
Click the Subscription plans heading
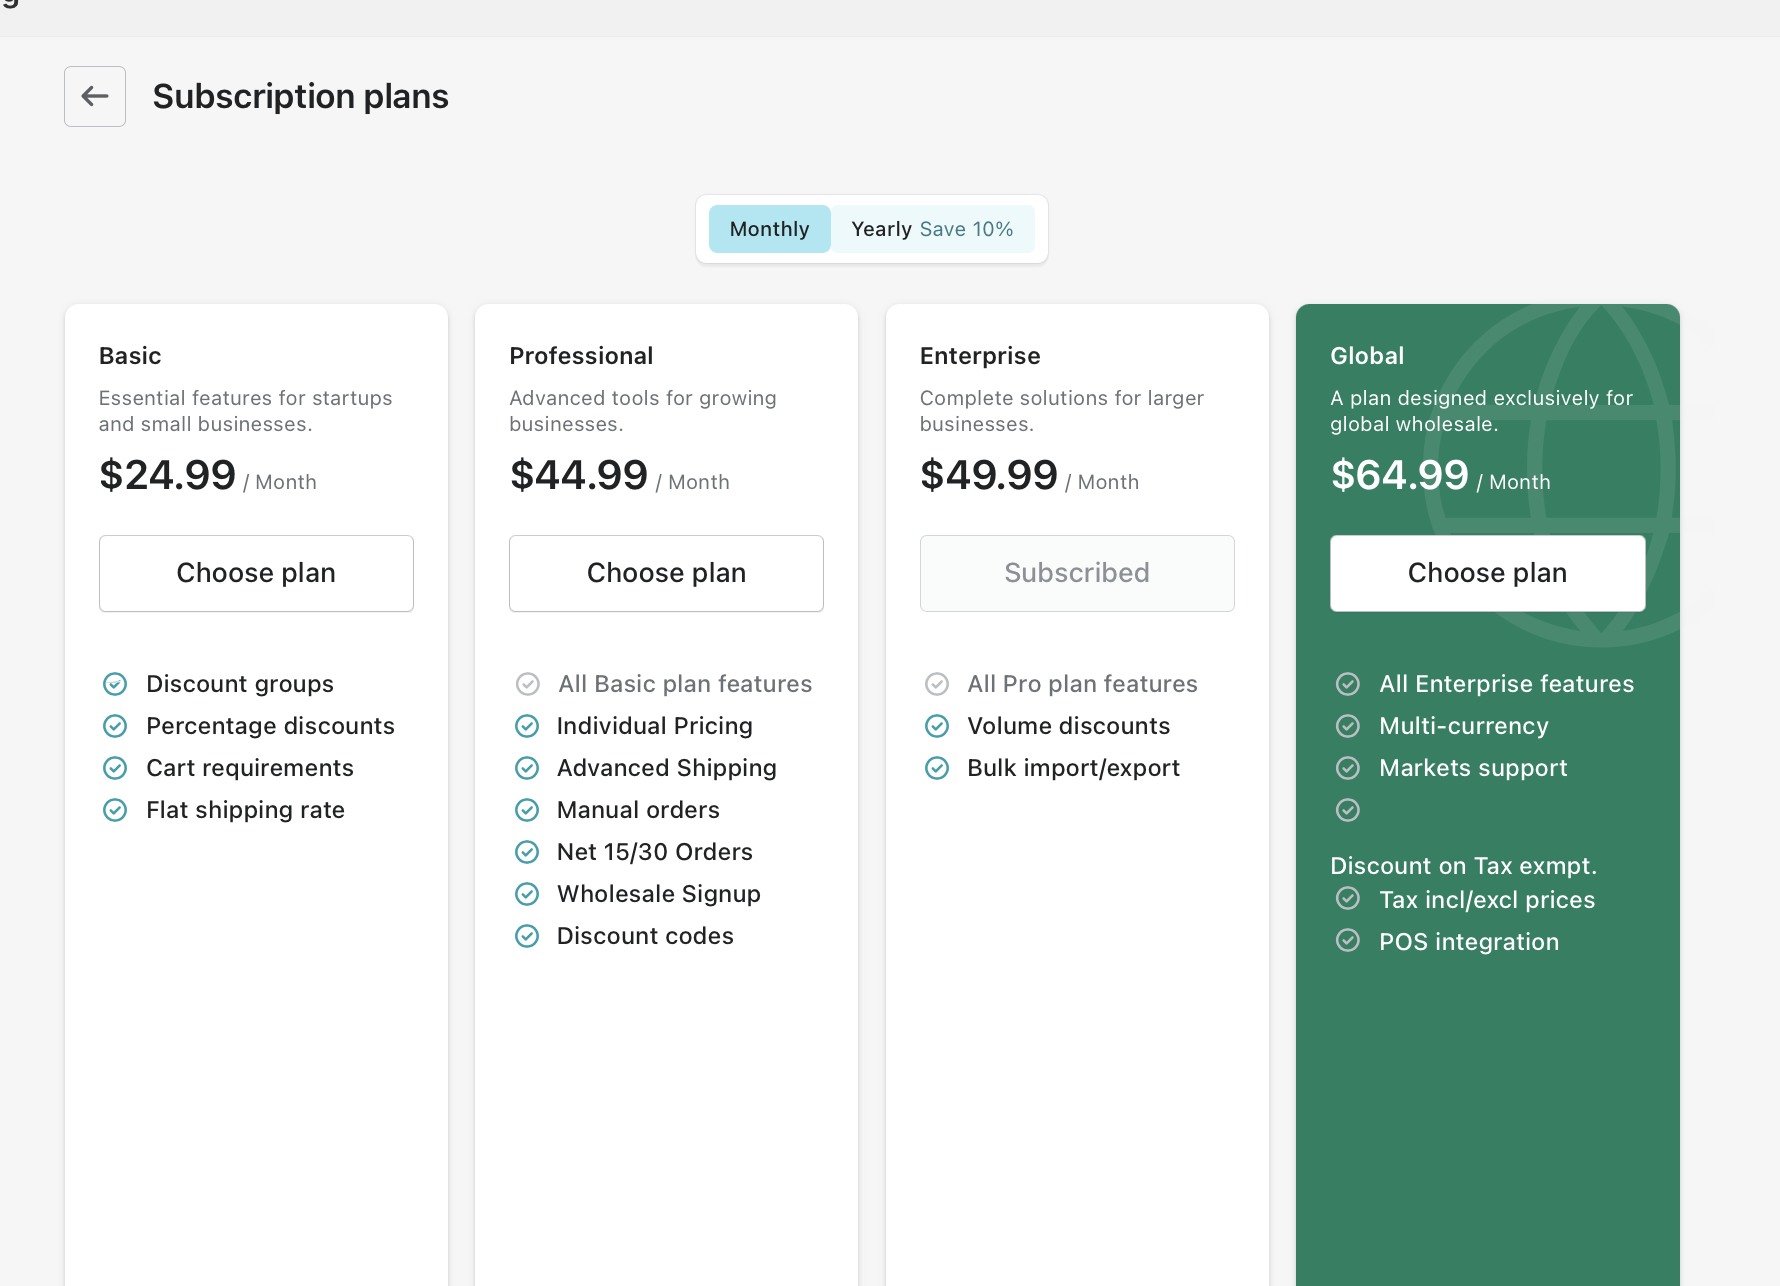[x=300, y=96]
